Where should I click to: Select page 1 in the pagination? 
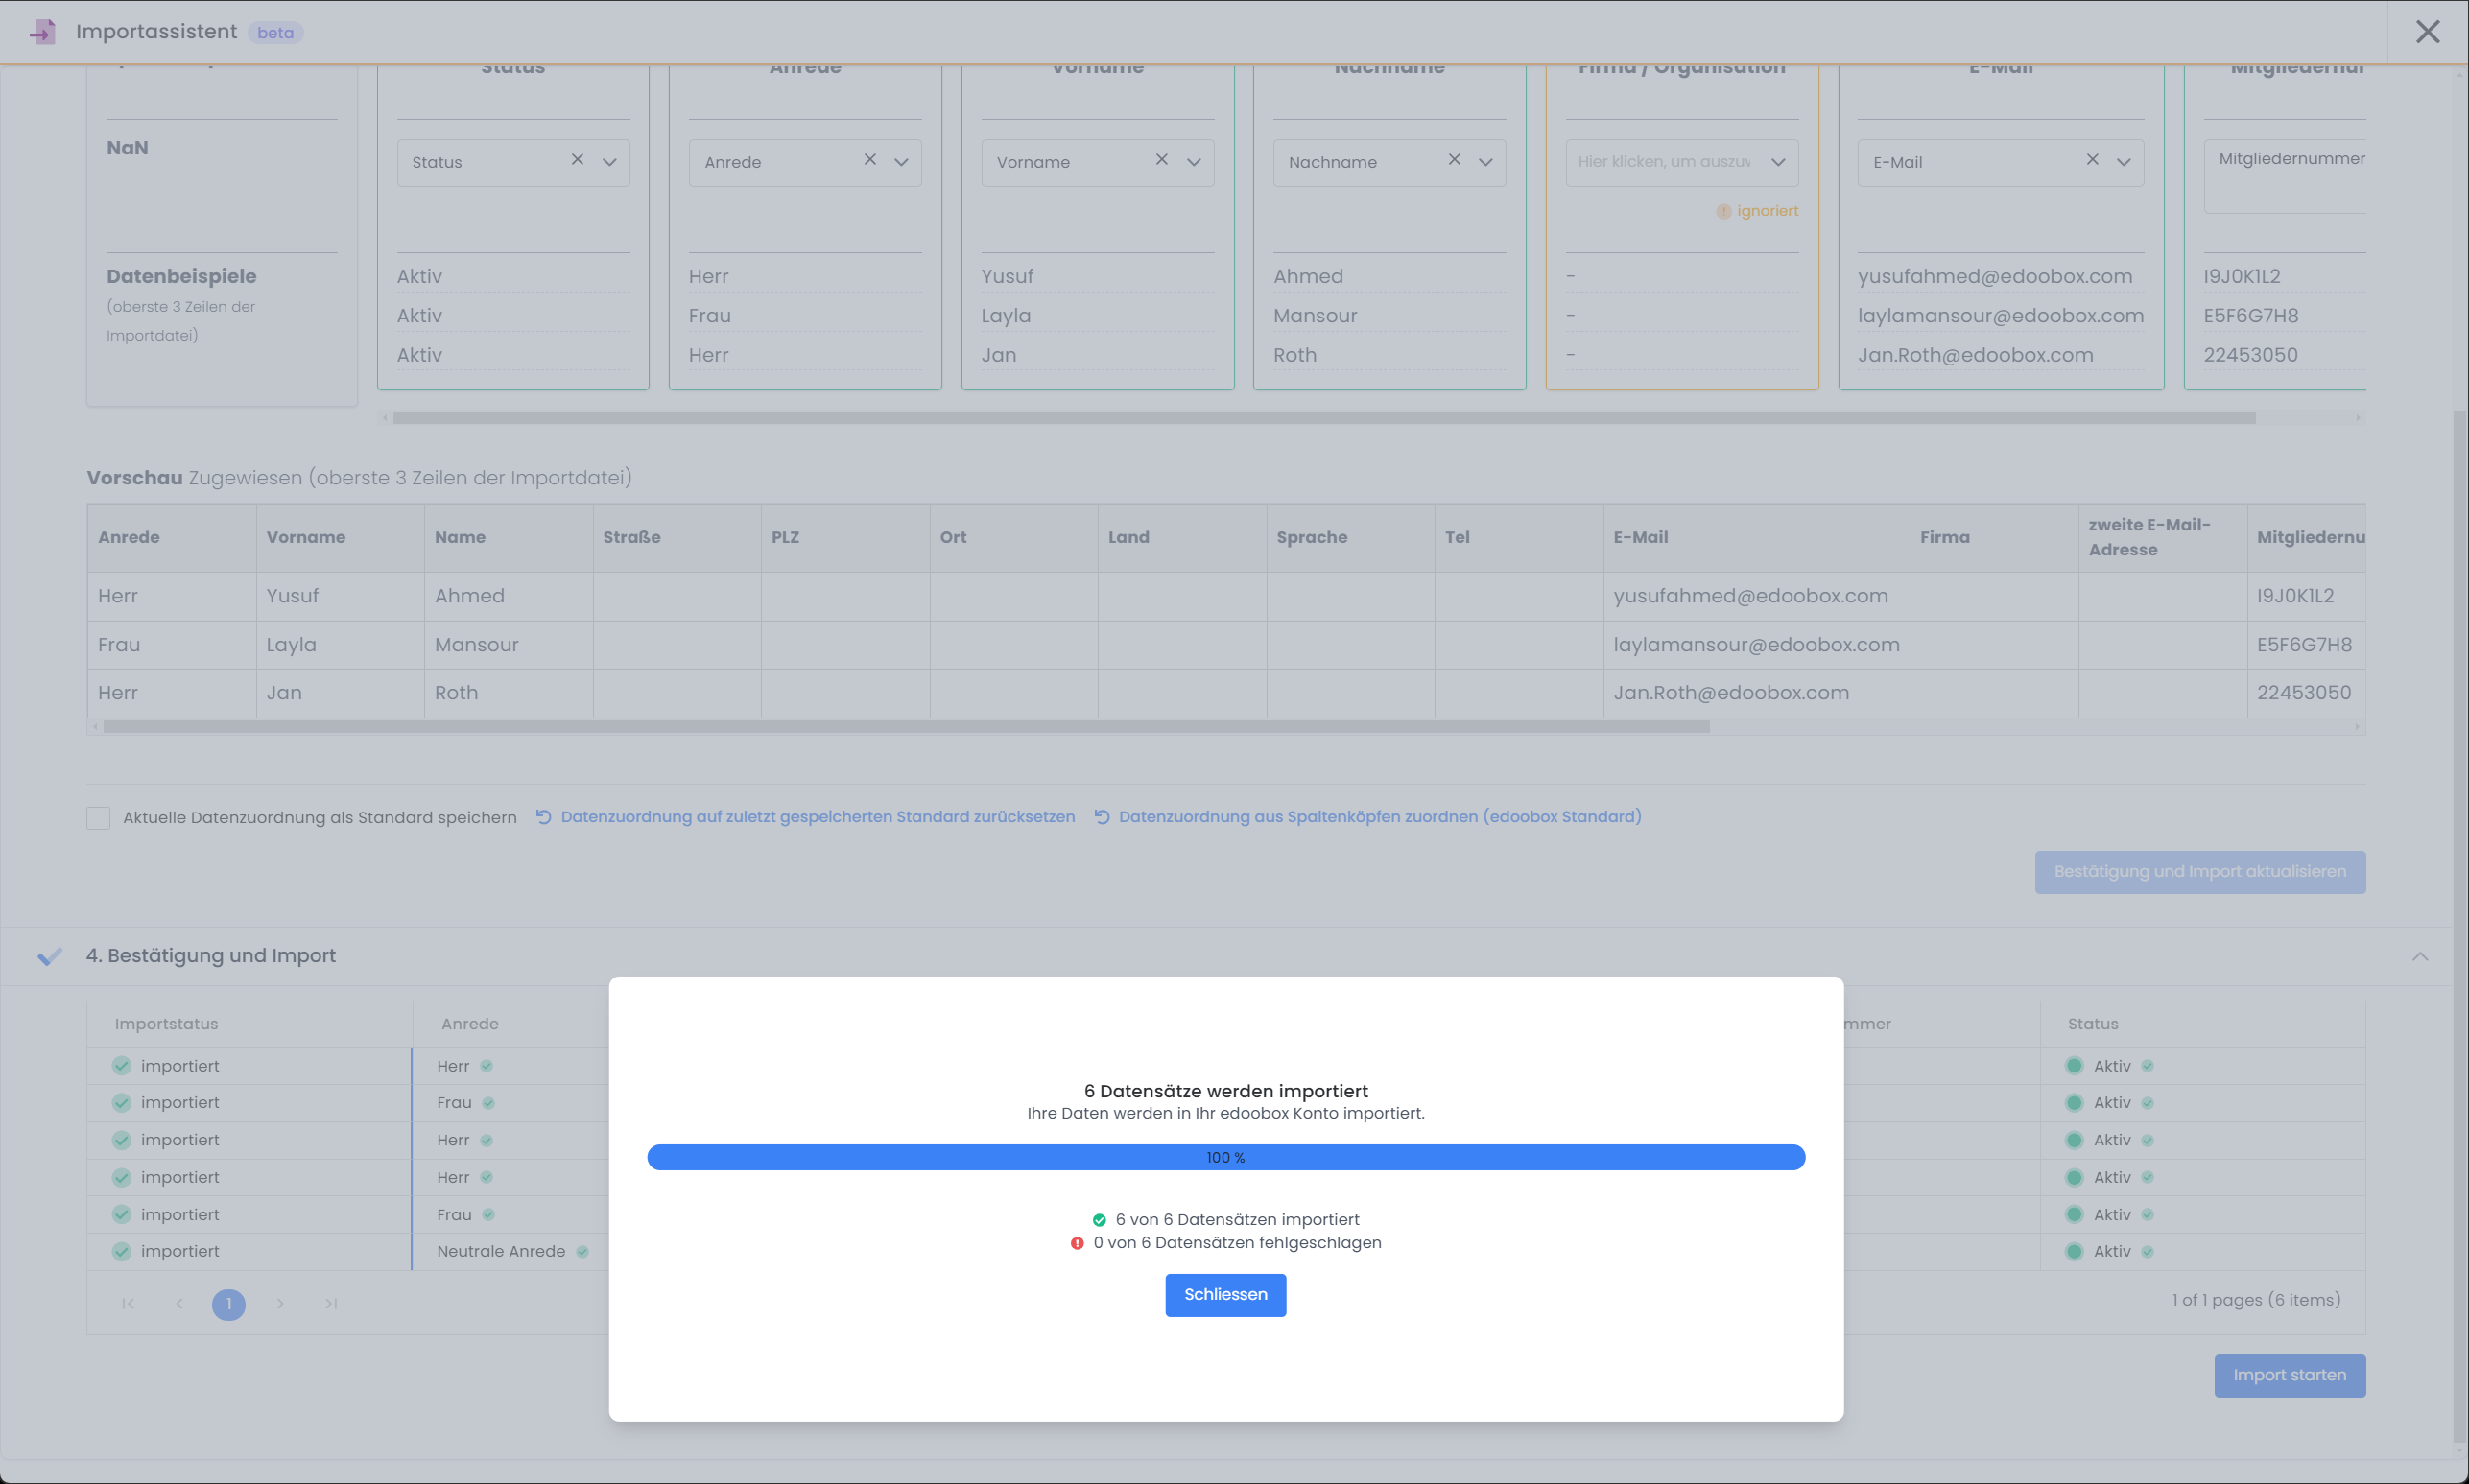pos(229,1304)
